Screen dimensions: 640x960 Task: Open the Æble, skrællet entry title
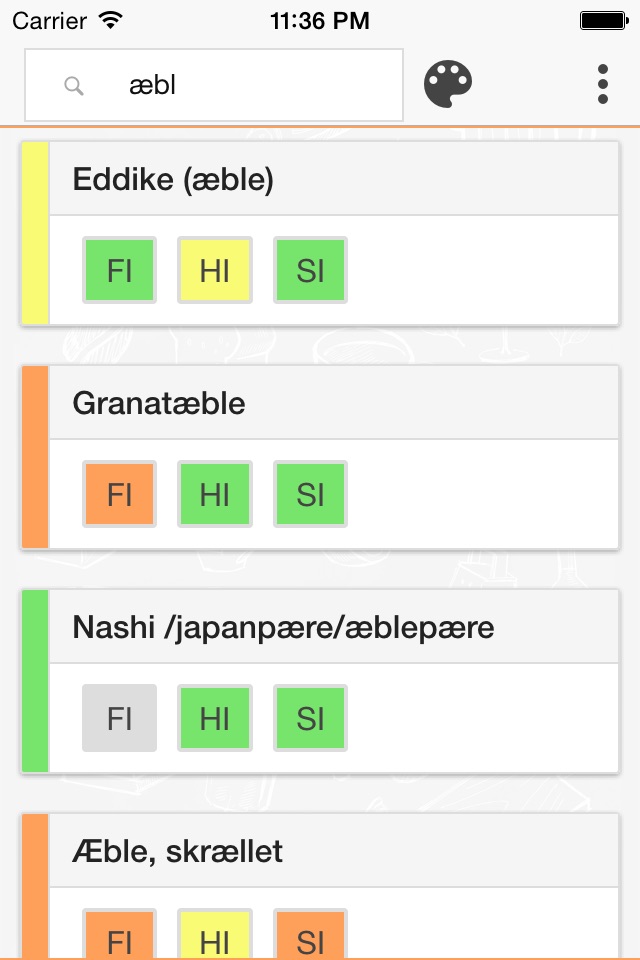tap(178, 852)
